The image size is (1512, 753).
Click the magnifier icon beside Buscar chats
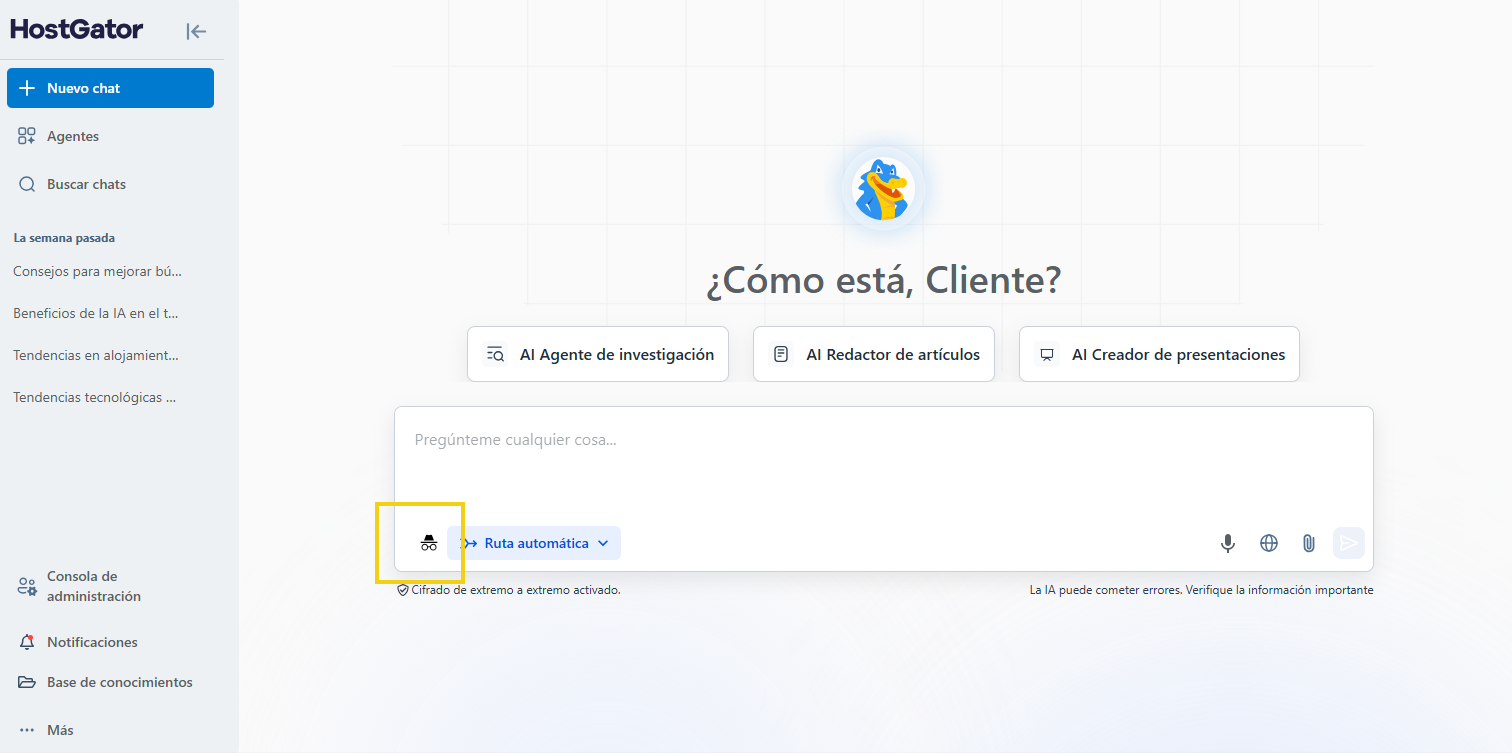(27, 184)
